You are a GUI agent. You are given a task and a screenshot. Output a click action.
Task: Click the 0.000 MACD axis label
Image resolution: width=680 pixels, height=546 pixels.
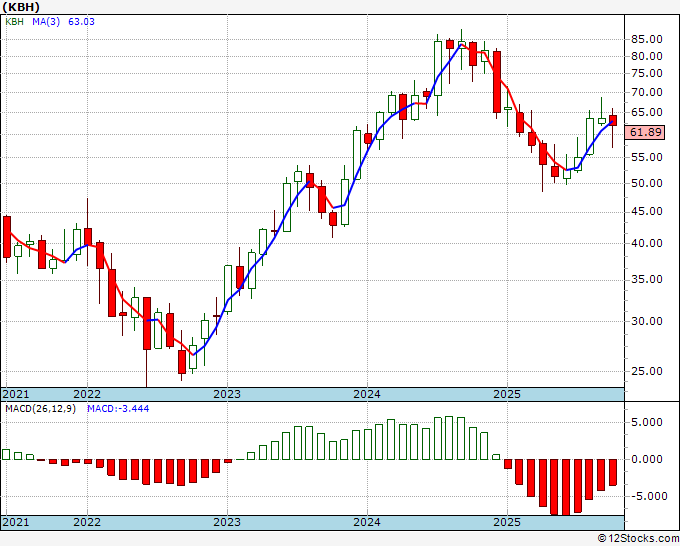coord(646,459)
